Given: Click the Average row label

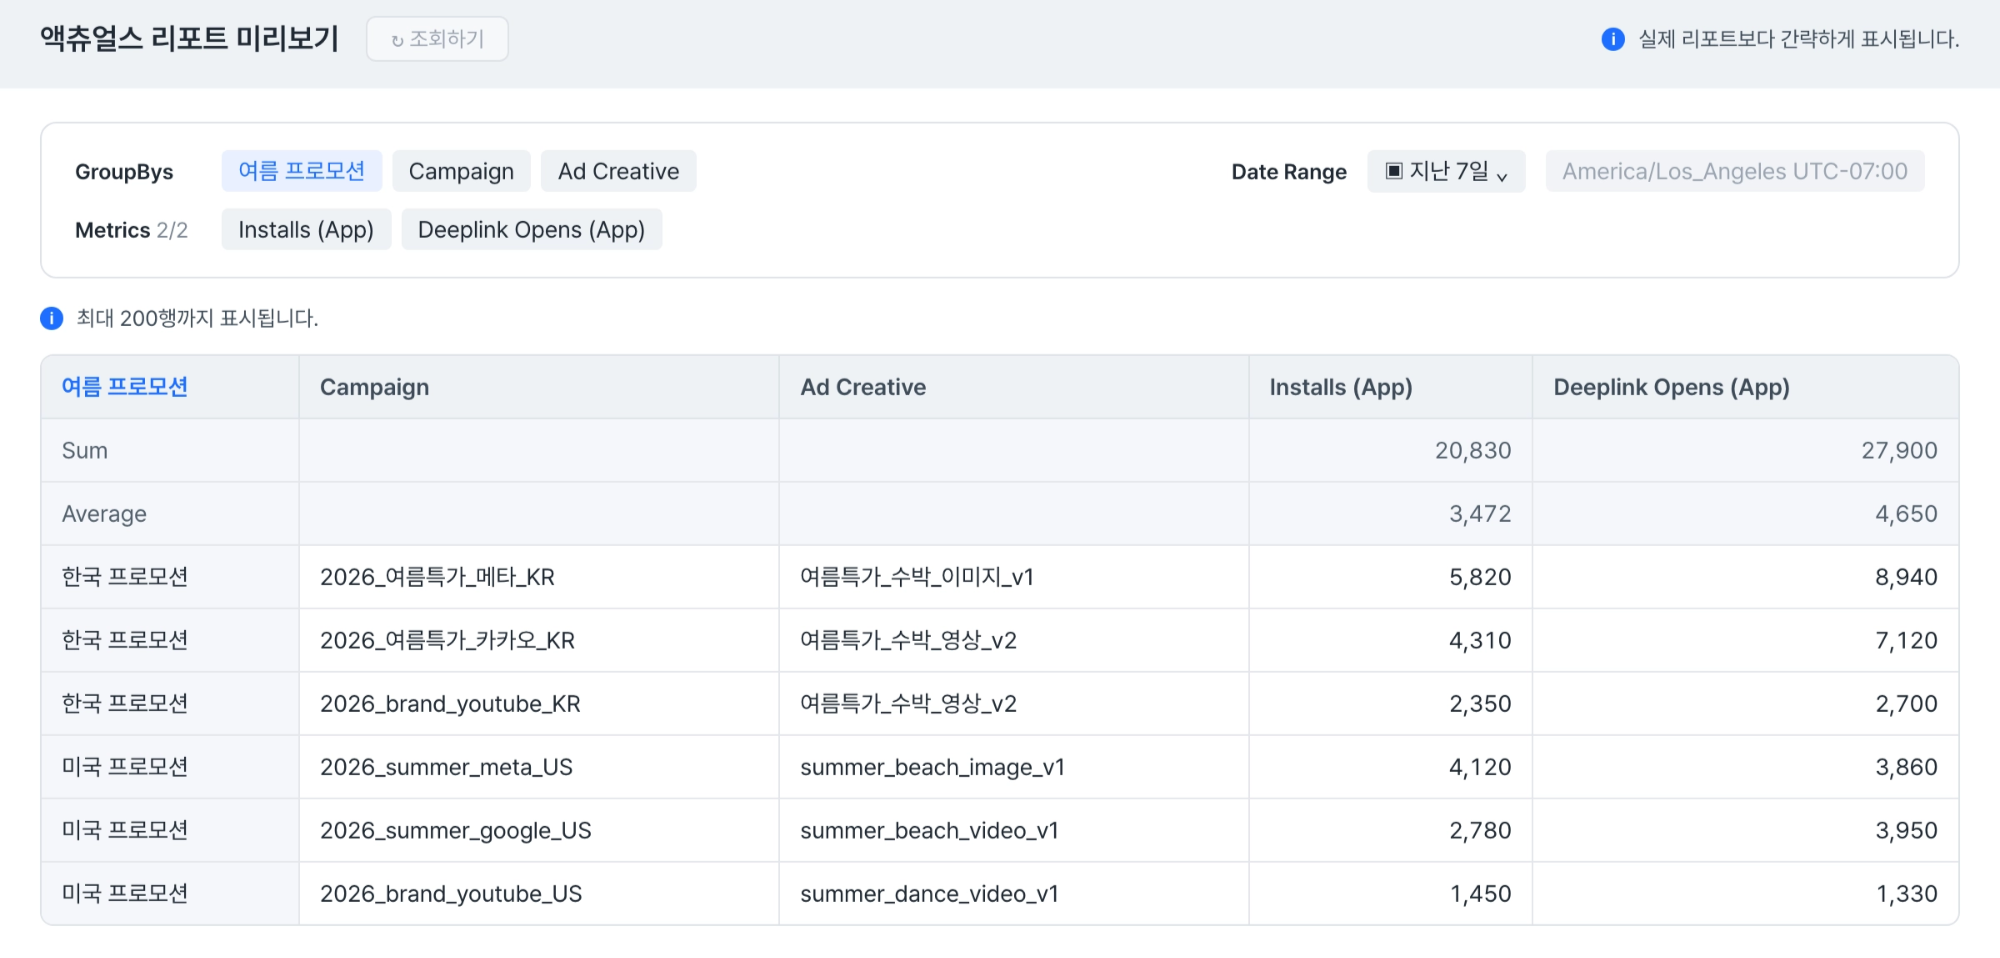Looking at the screenshot, I should coord(104,514).
